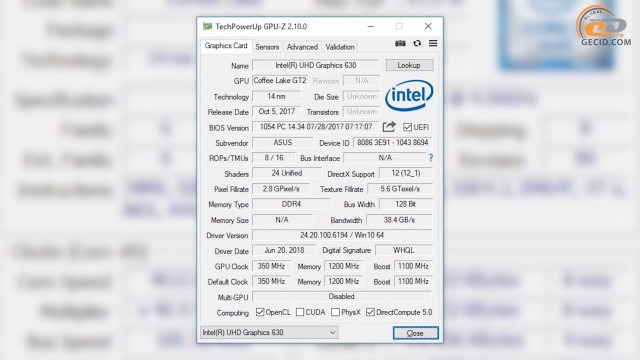This screenshot has height=360, width=640.
Task: Click the Close button
Action: 416,333
